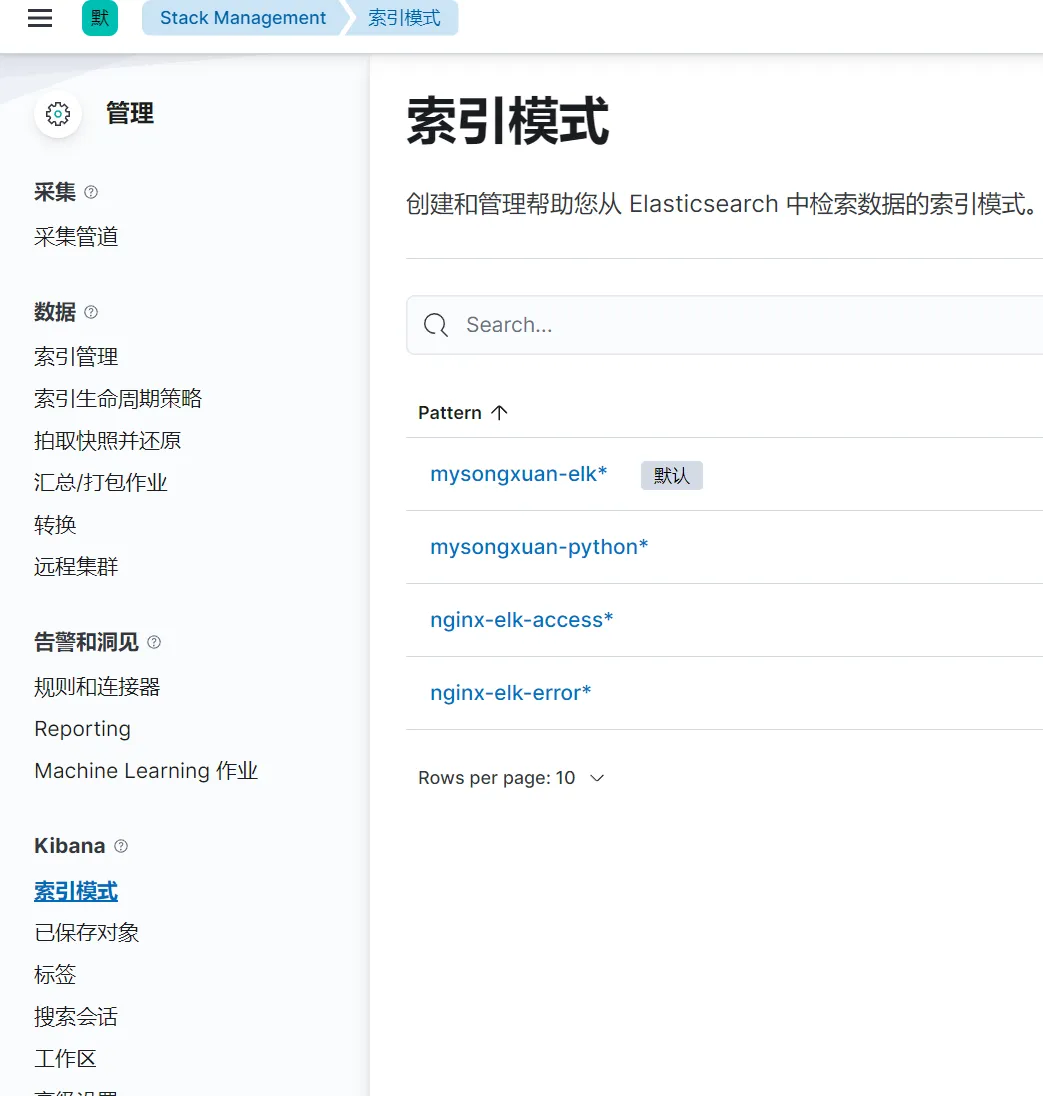Image resolution: width=1043 pixels, height=1096 pixels.
Task: Open the hamburger navigation menu
Action: tap(40, 18)
